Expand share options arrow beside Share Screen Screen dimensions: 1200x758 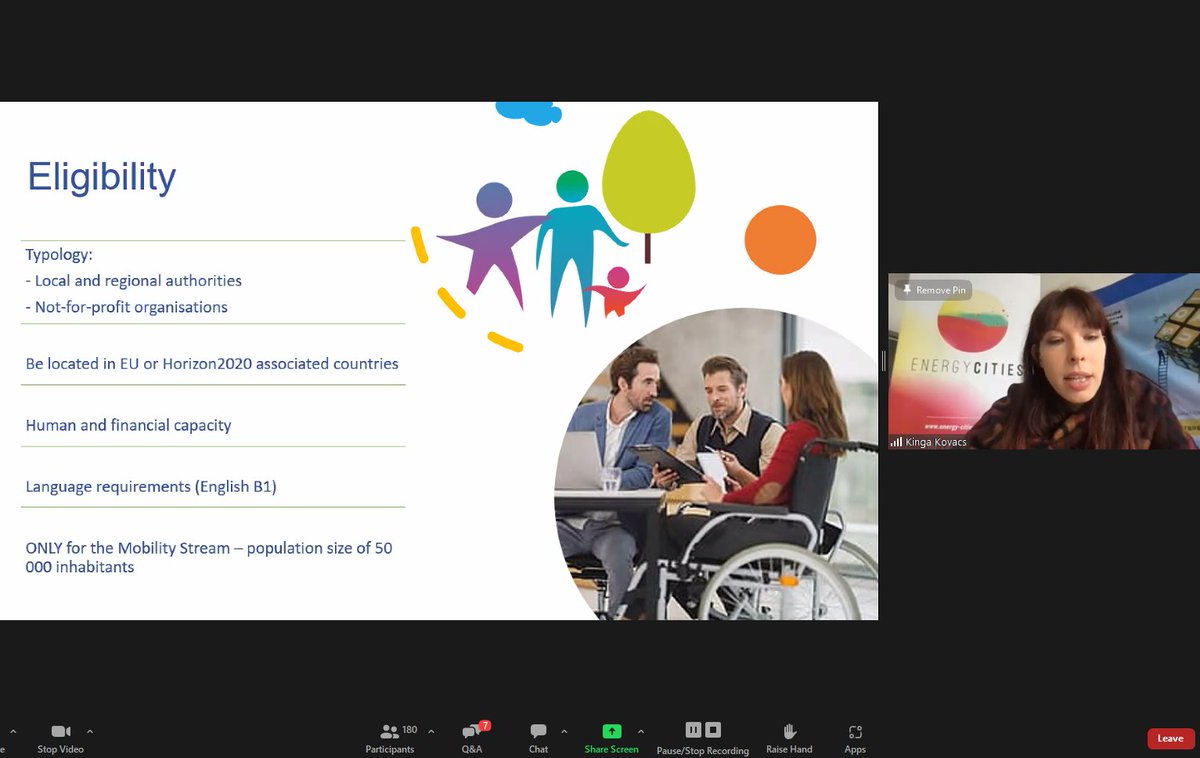click(641, 731)
